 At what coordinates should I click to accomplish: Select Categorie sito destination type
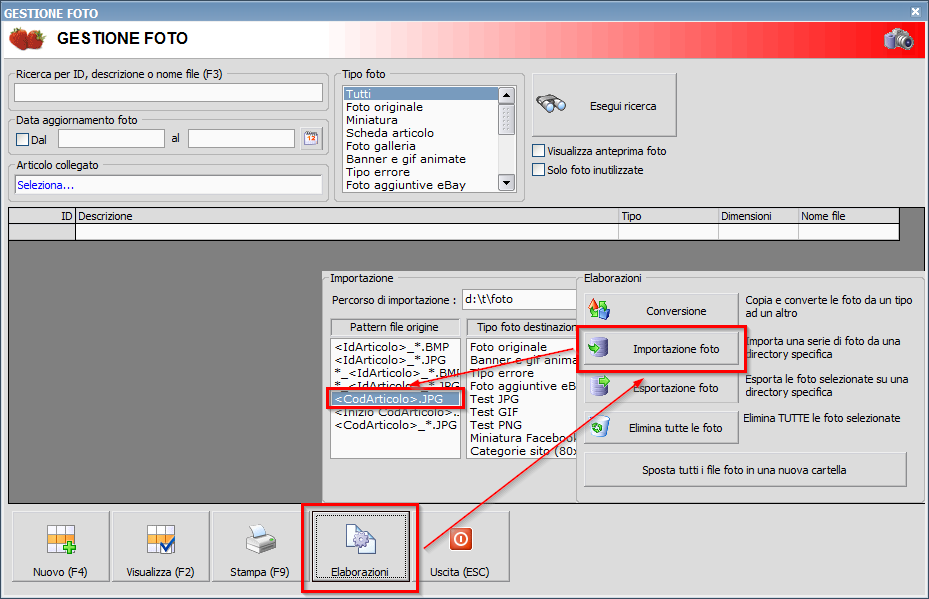coord(522,451)
